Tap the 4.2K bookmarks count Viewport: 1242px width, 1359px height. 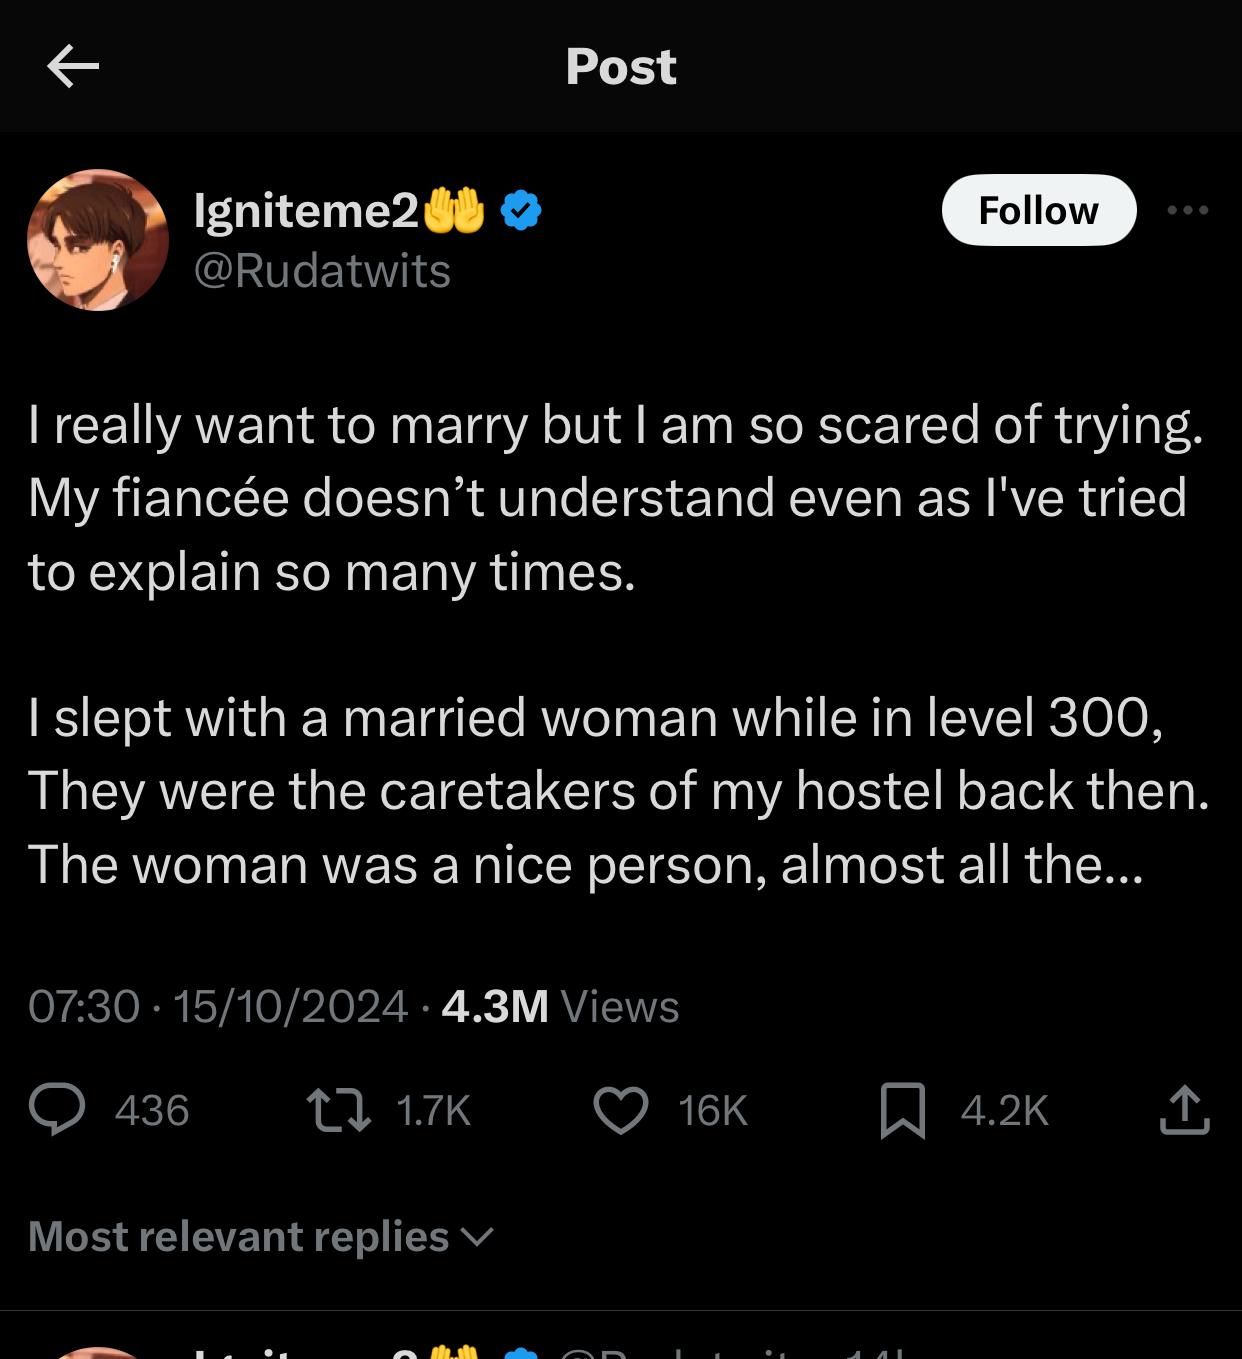(1004, 1111)
